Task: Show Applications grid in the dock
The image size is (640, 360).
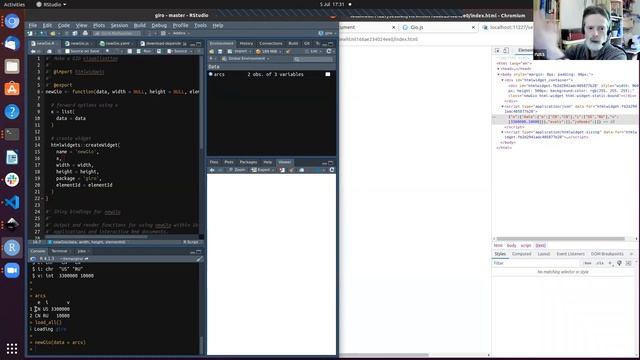Action: 12,348
